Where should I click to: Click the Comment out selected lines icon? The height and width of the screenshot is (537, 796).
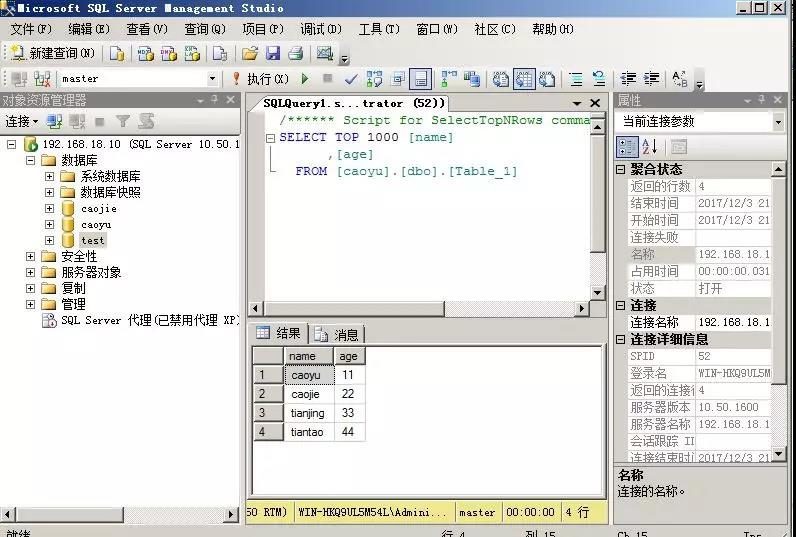576,78
